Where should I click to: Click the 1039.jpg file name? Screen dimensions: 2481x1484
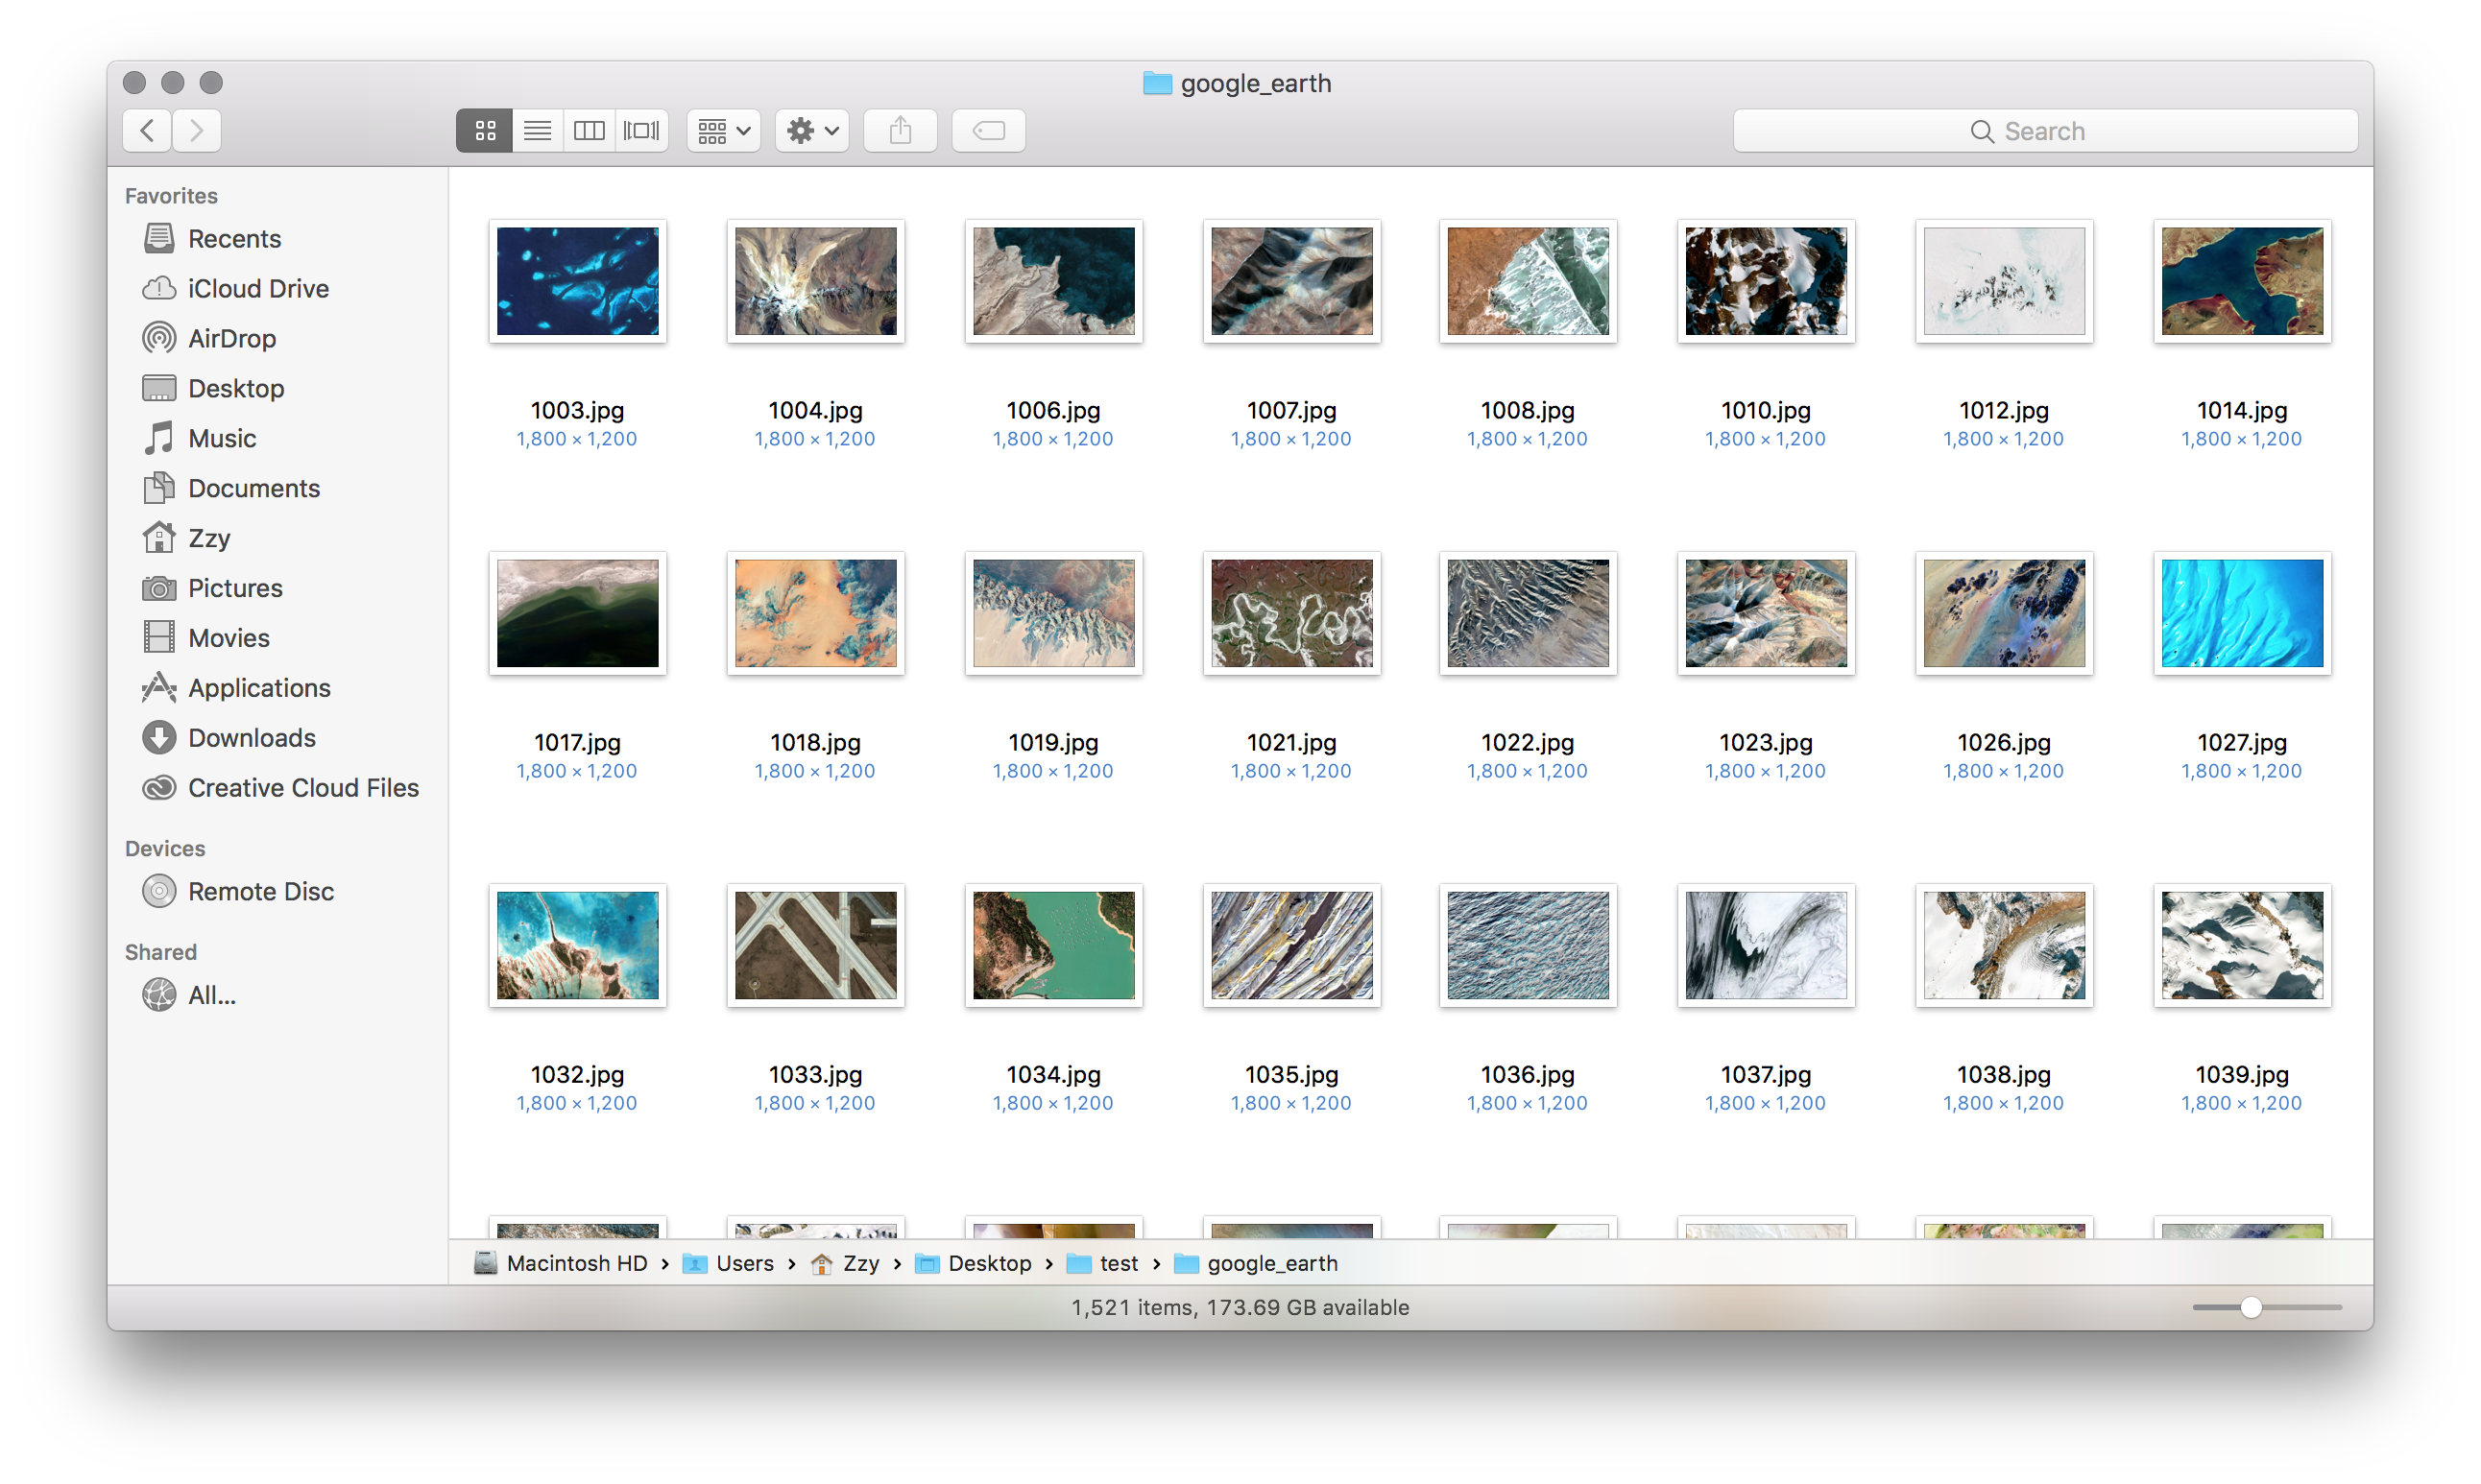coord(2242,1075)
